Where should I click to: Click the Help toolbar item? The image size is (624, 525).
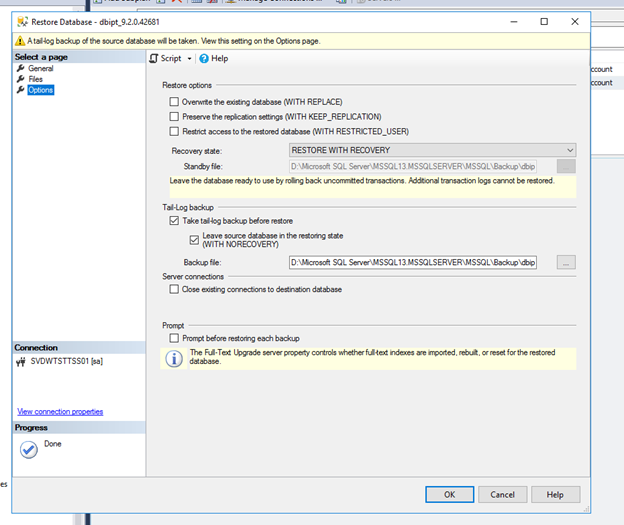(x=214, y=59)
